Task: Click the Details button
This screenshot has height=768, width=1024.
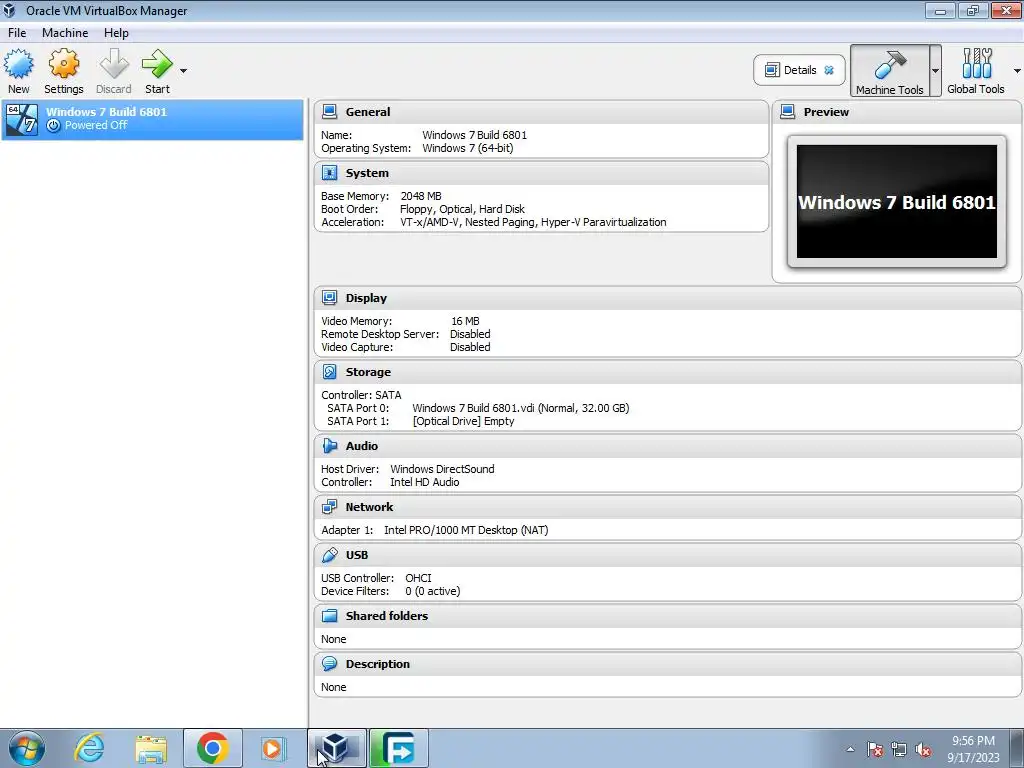Action: coord(799,70)
